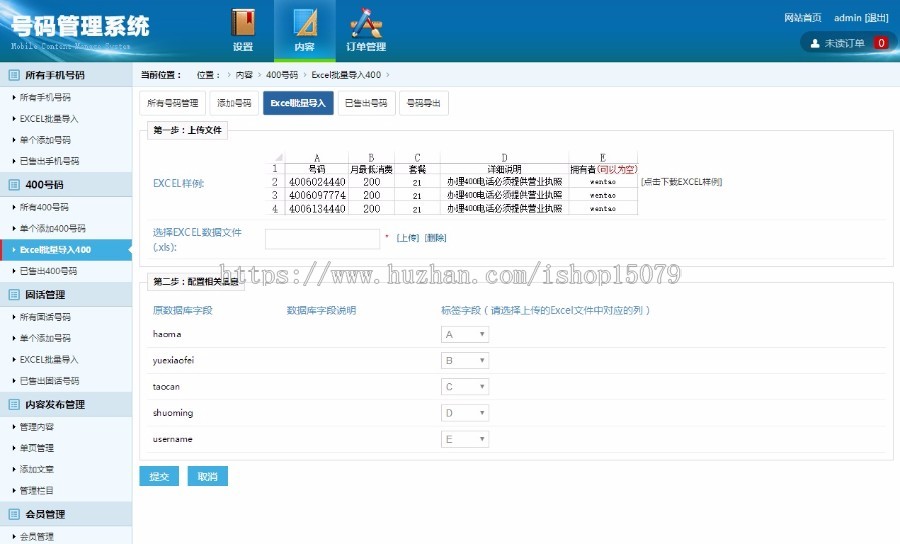Open 单页管理 sidebar item
The width and height of the screenshot is (900, 544).
pyautogui.click(x=37, y=448)
